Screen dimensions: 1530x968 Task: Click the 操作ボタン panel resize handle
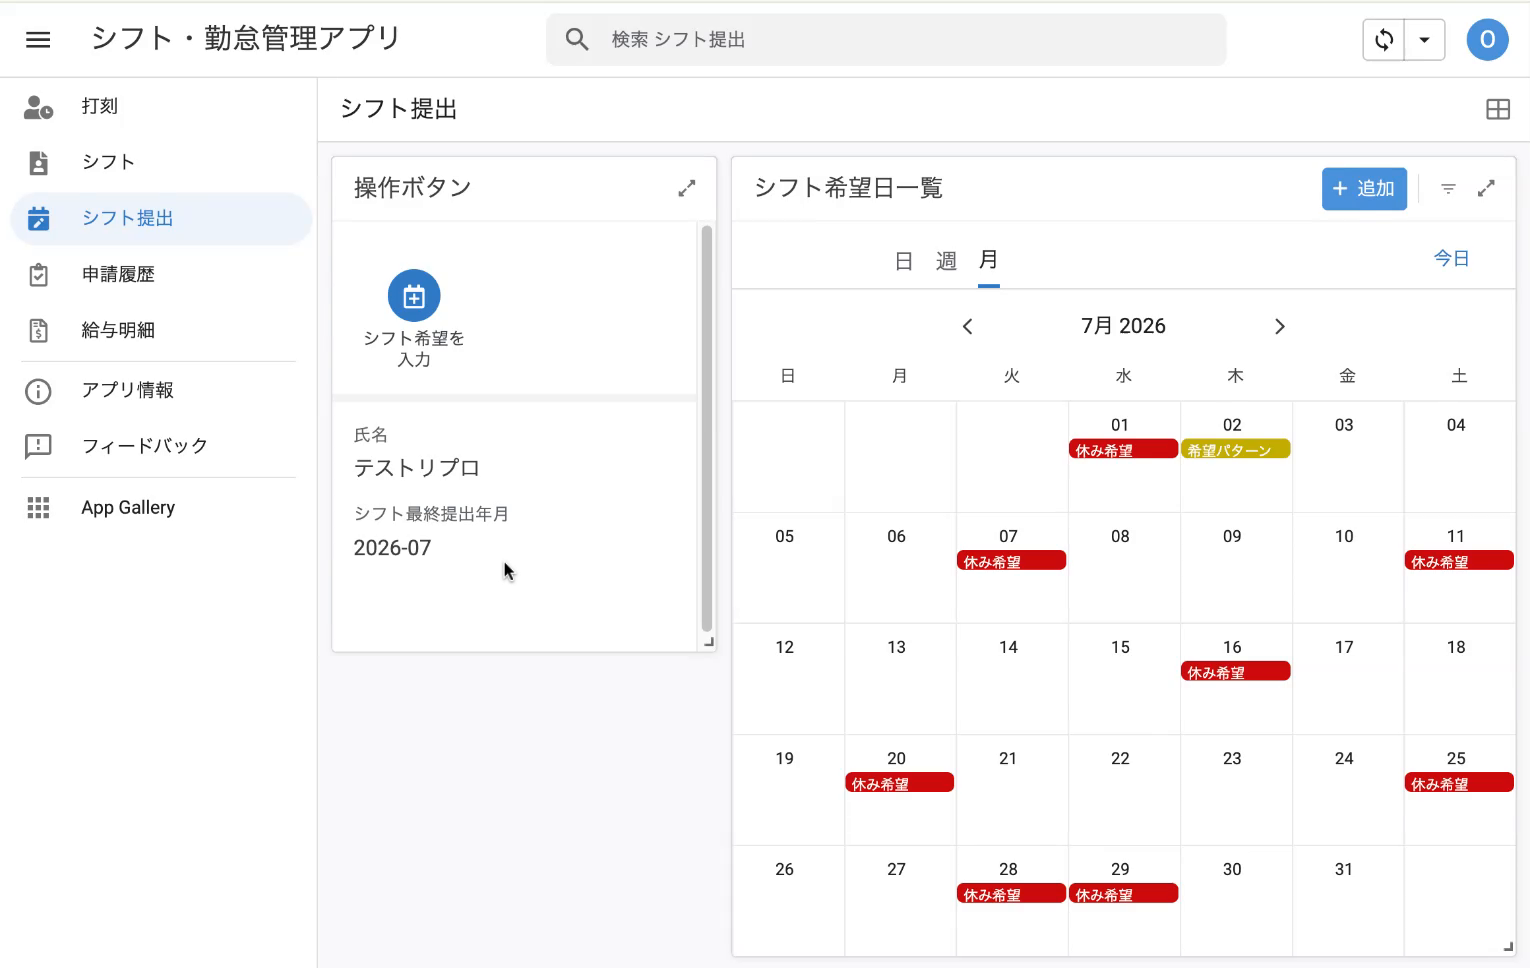709,643
